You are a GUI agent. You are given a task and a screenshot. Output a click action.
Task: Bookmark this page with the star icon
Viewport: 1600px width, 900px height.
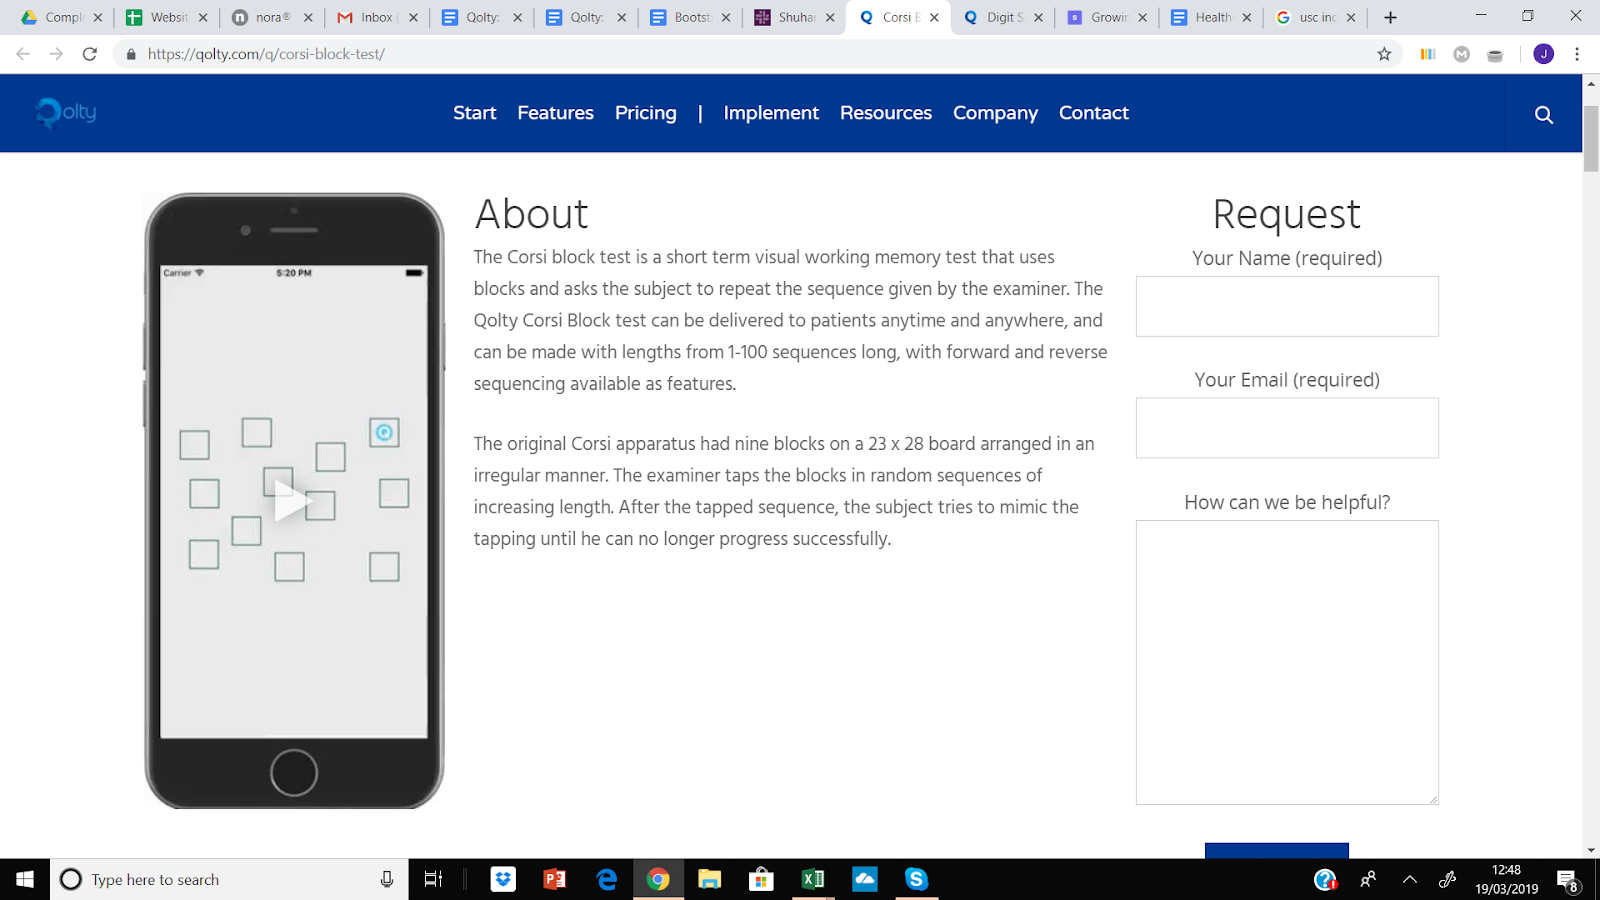[1384, 54]
